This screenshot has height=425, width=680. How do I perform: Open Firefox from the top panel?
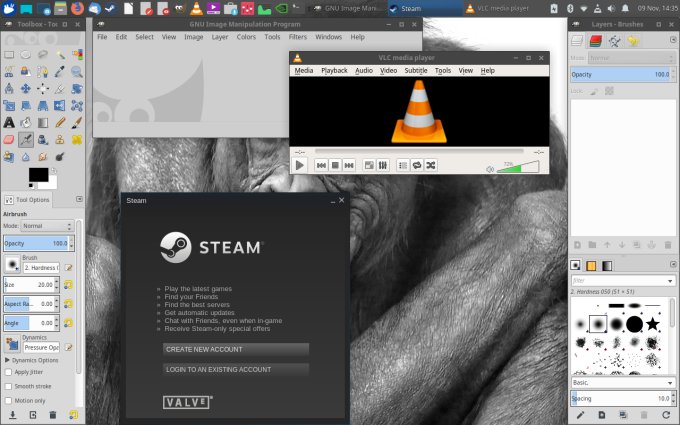pyautogui.click(x=77, y=8)
